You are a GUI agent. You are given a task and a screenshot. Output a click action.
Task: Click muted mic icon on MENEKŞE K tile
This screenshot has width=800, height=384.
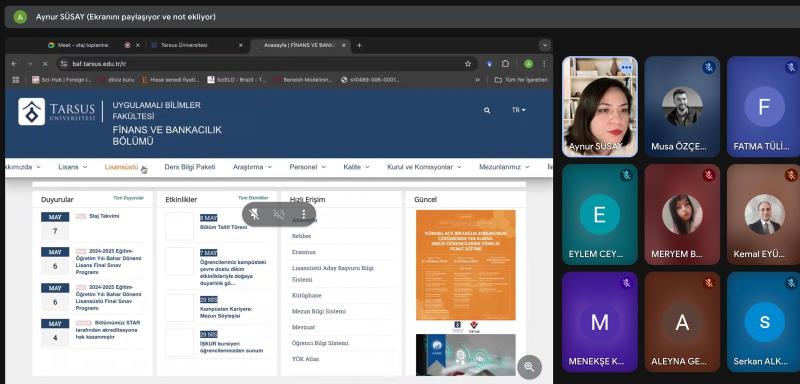click(x=627, y=283)
